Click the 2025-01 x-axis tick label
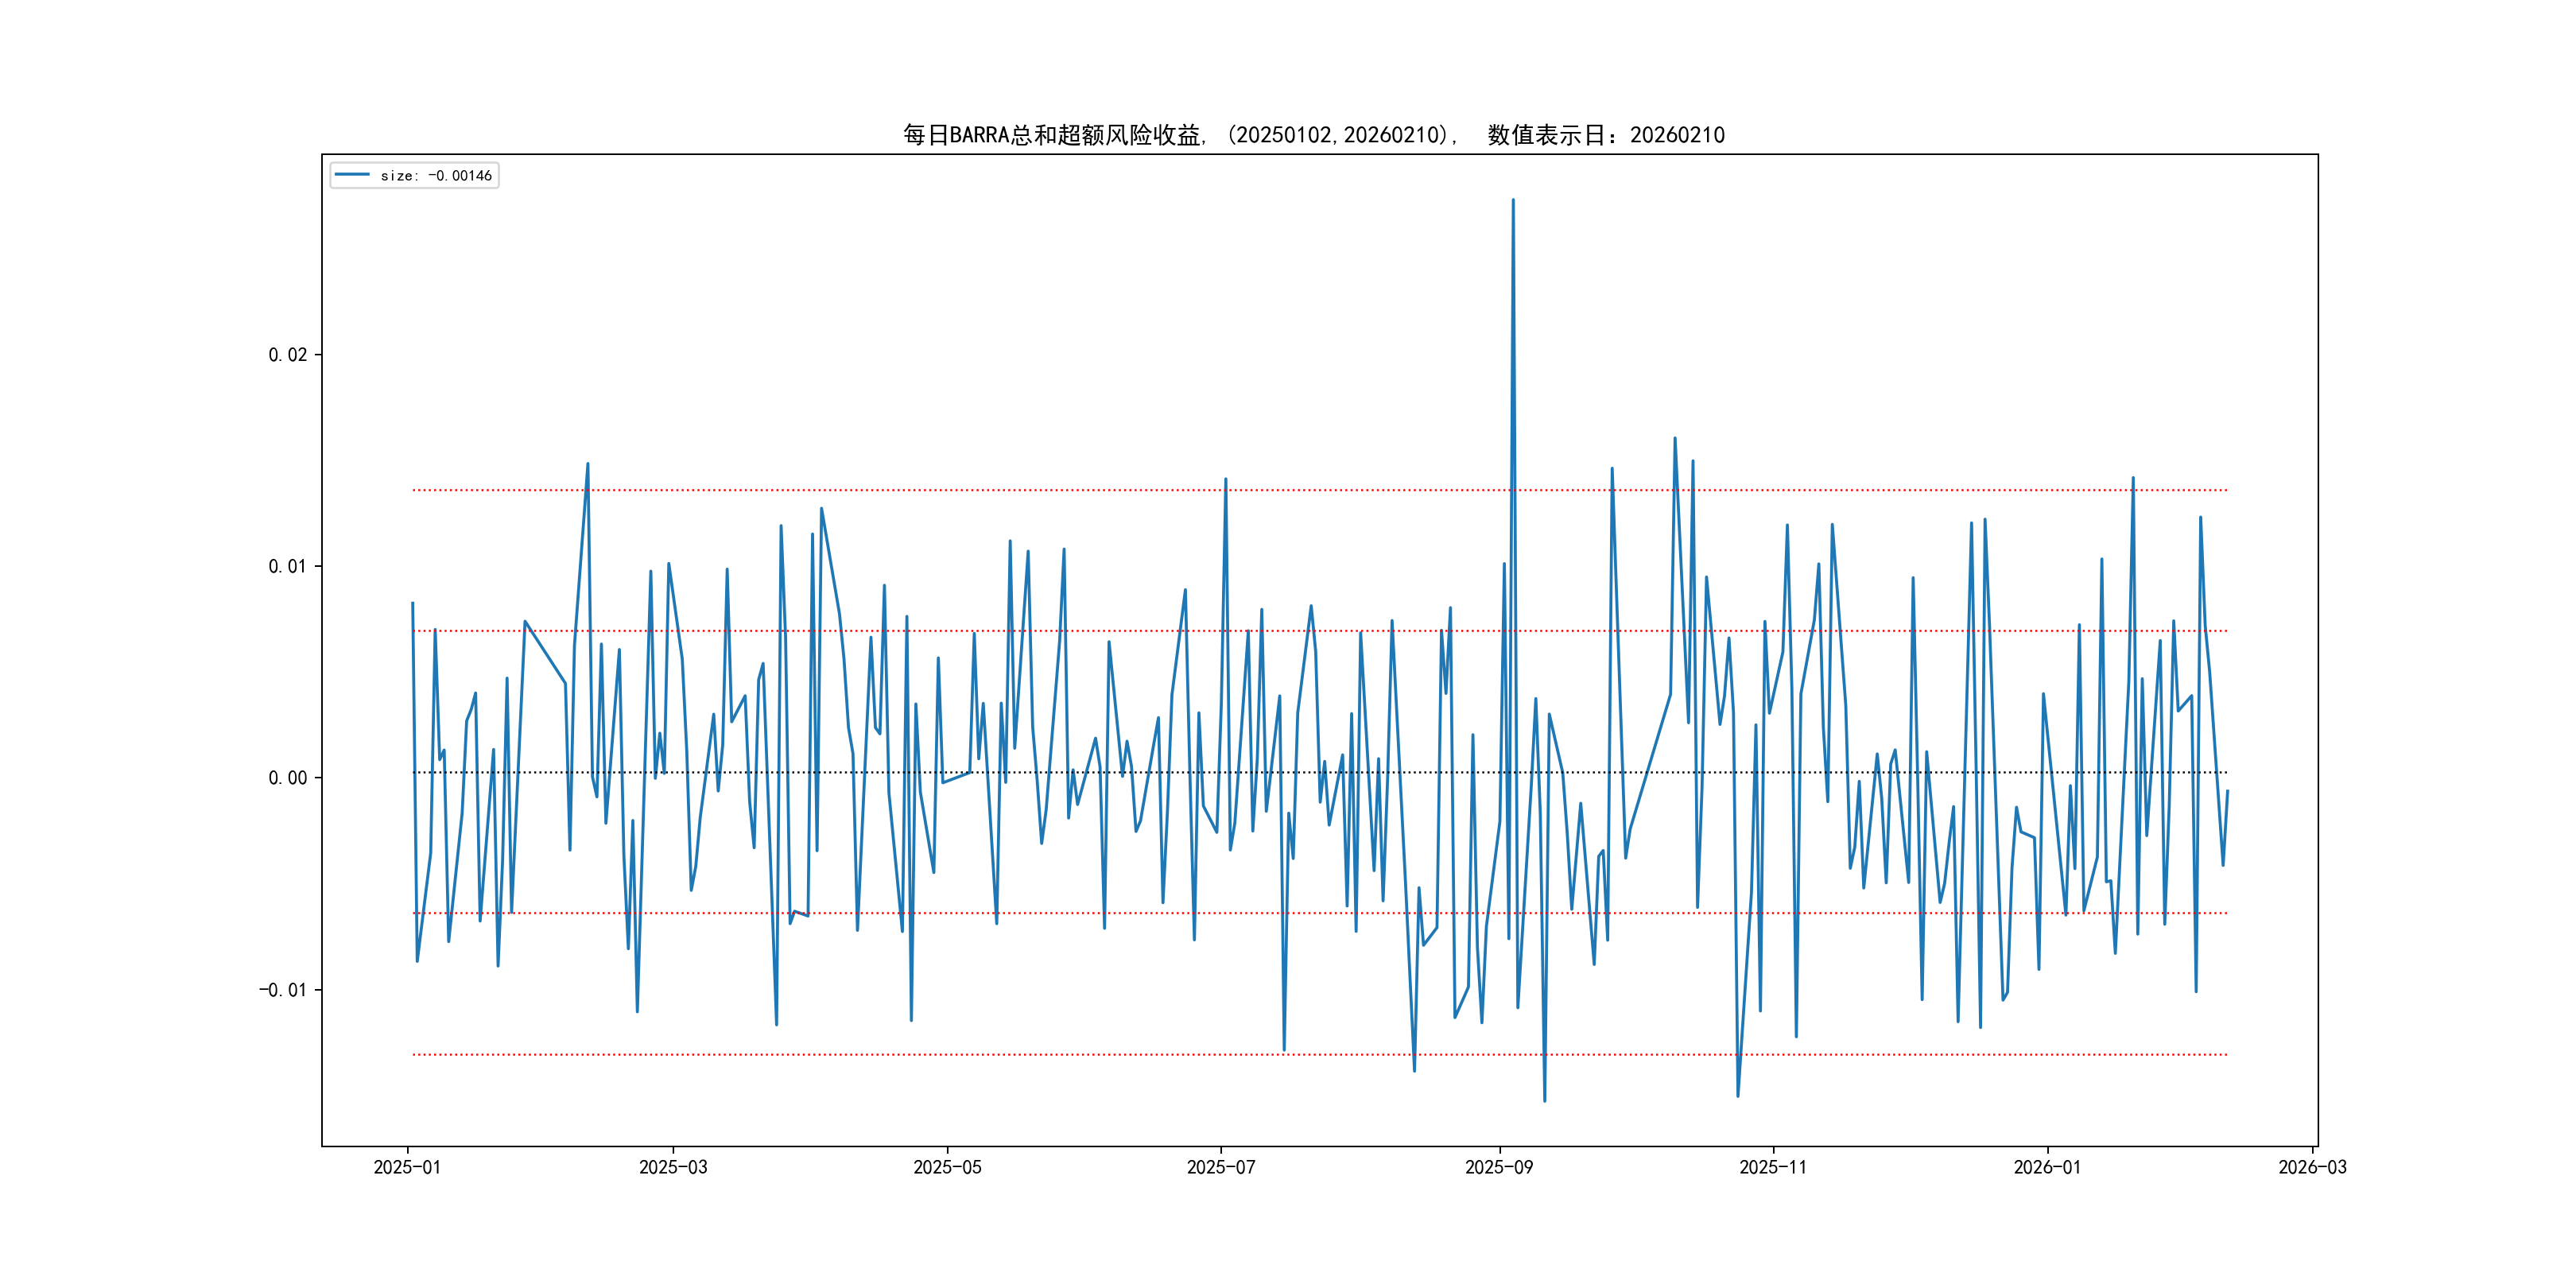This screenshot has height=1288, width=2576. pos(407,1167)
